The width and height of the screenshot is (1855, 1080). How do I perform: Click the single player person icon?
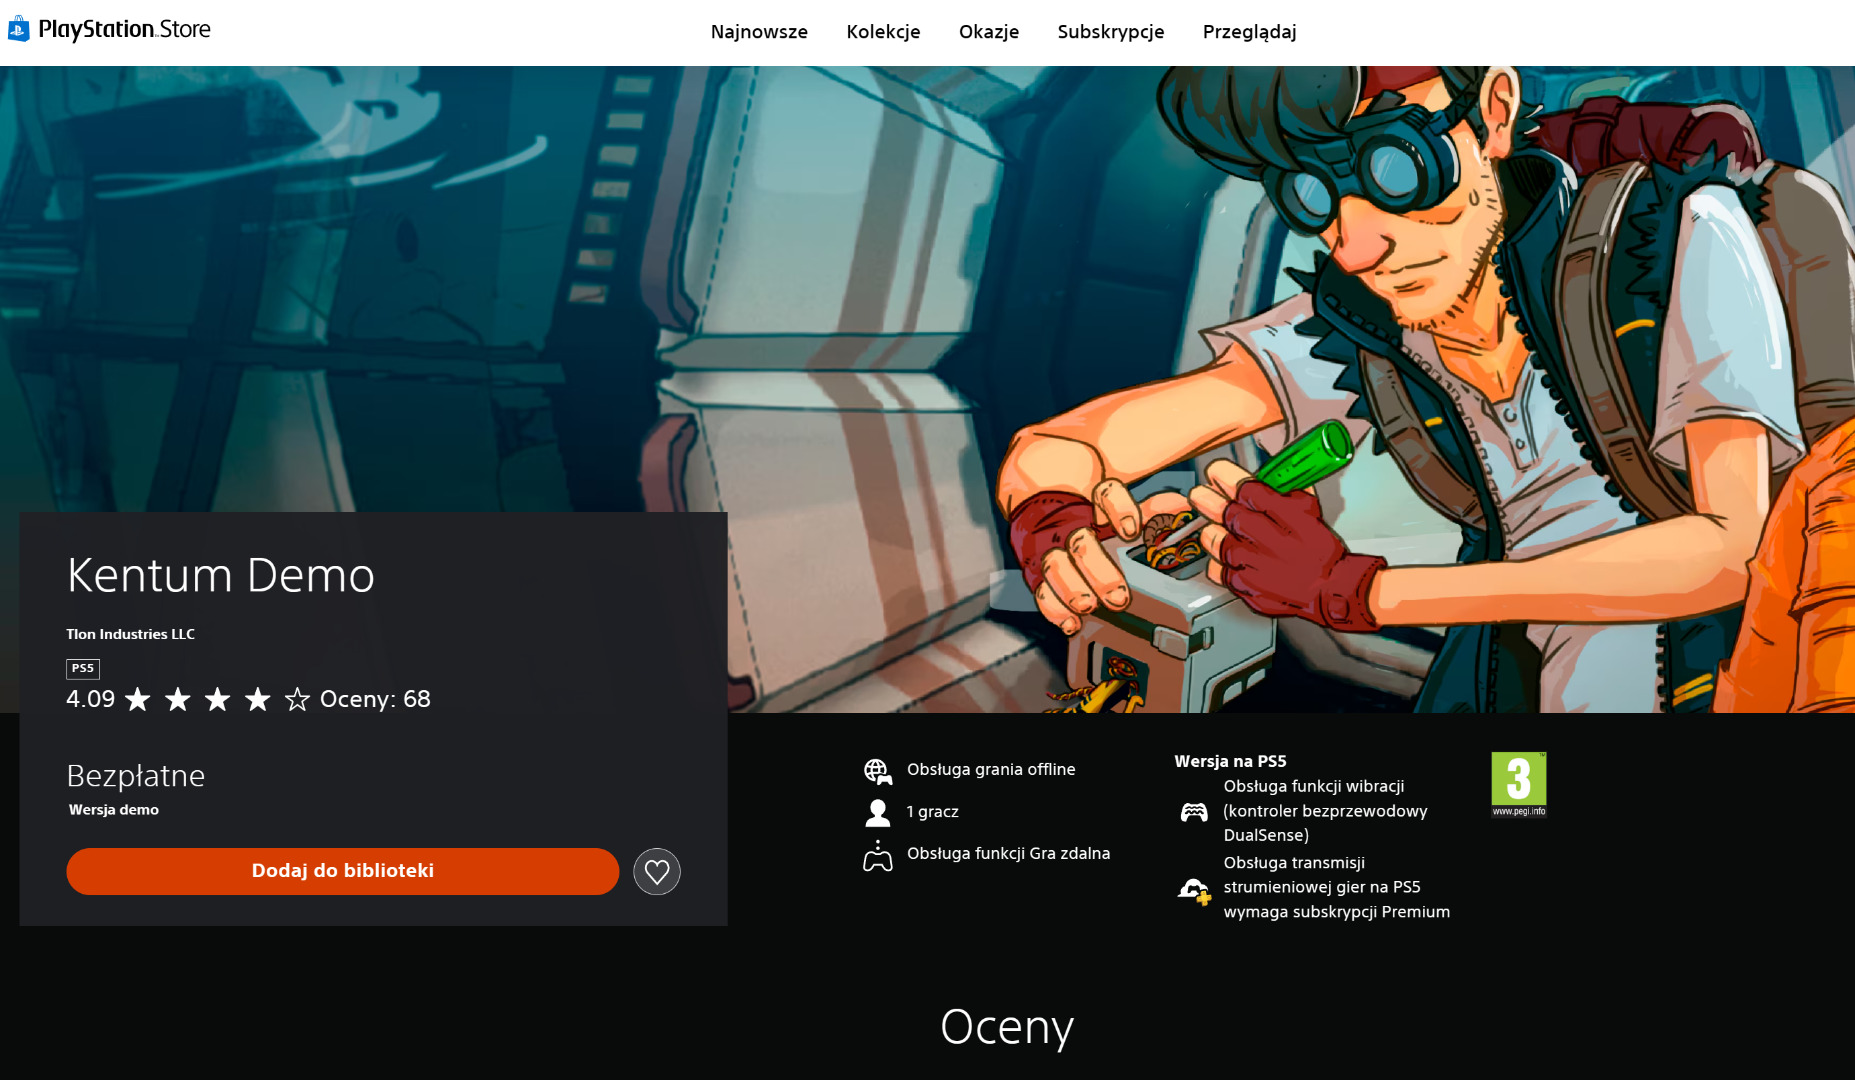(877, 813)
